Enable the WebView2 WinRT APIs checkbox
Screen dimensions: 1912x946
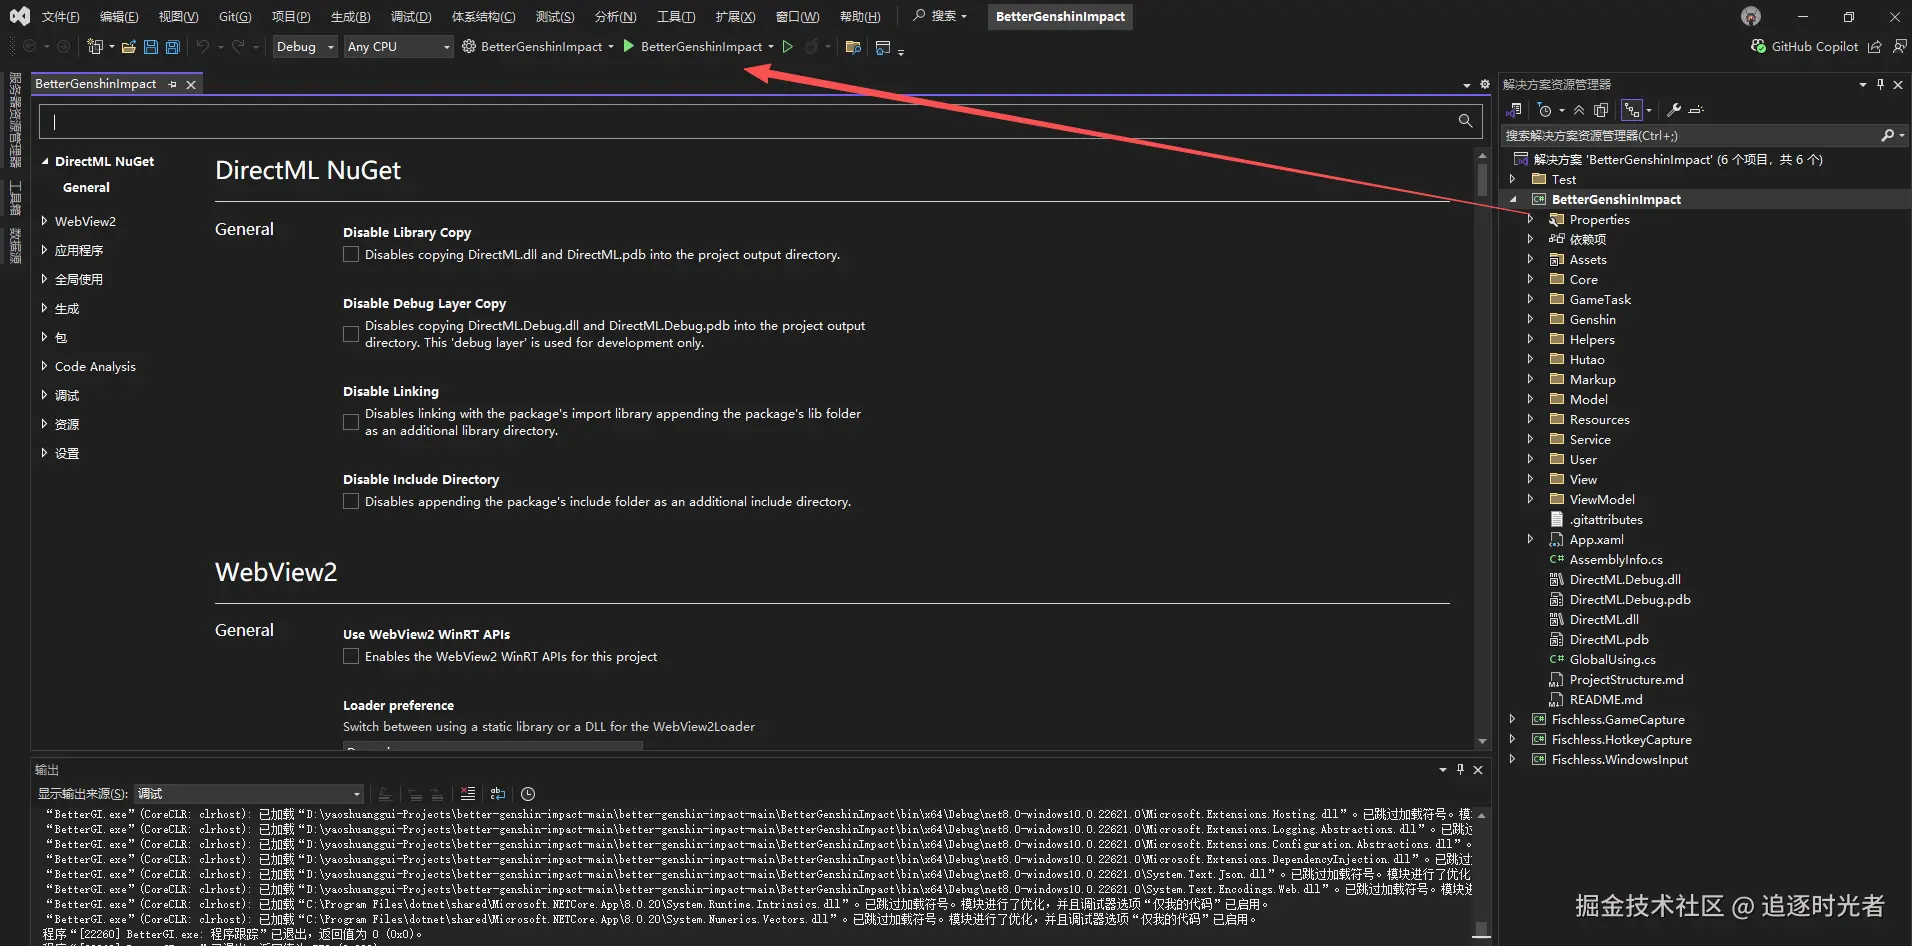(x=351, y=656)
